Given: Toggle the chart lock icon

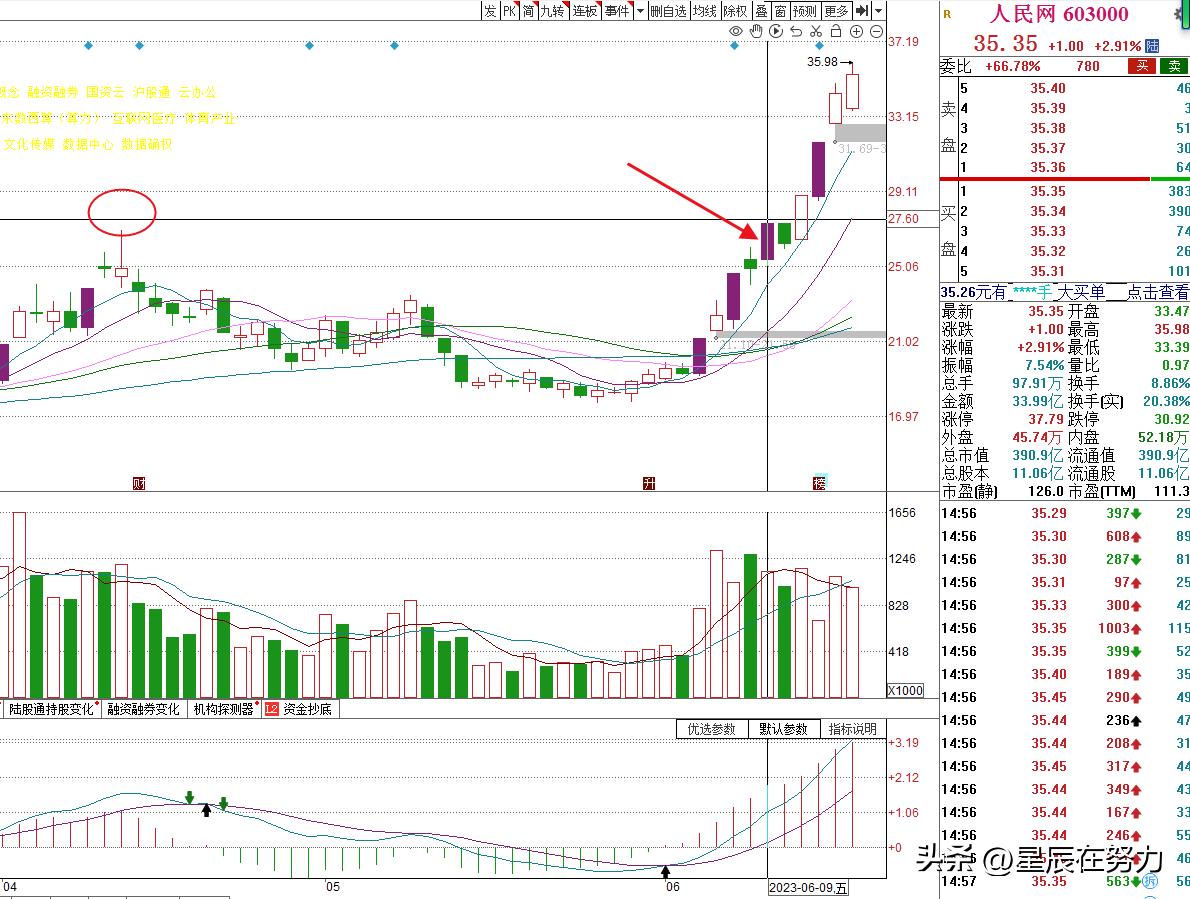Looking at the screenshot, I should (x=836, y=31).
